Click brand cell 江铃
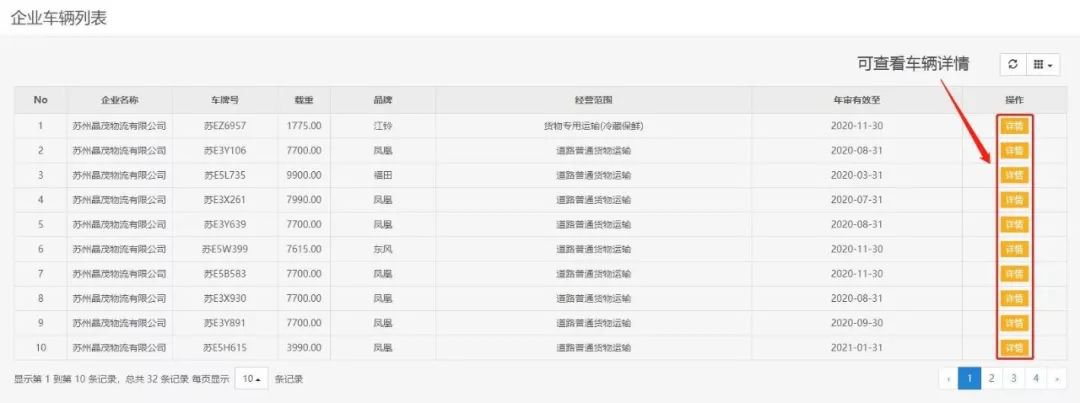The image size is (1080, 403). pos(383,126)
